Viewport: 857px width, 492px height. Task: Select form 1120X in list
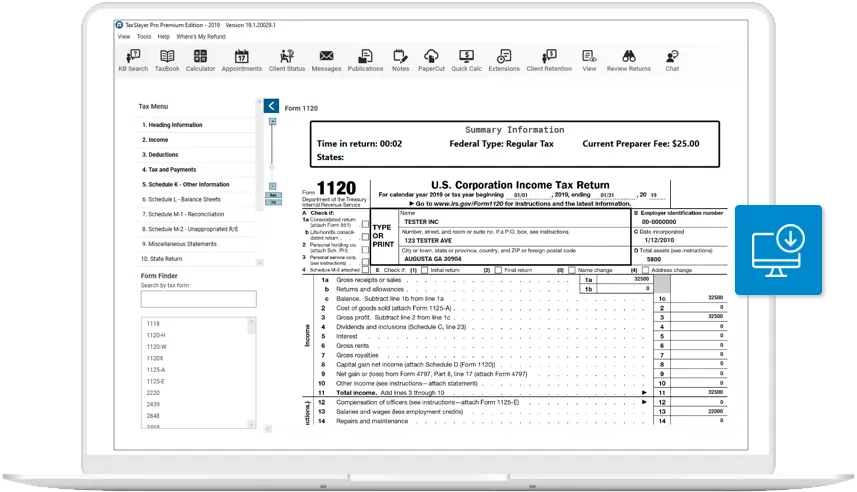[x=155, y=358]
